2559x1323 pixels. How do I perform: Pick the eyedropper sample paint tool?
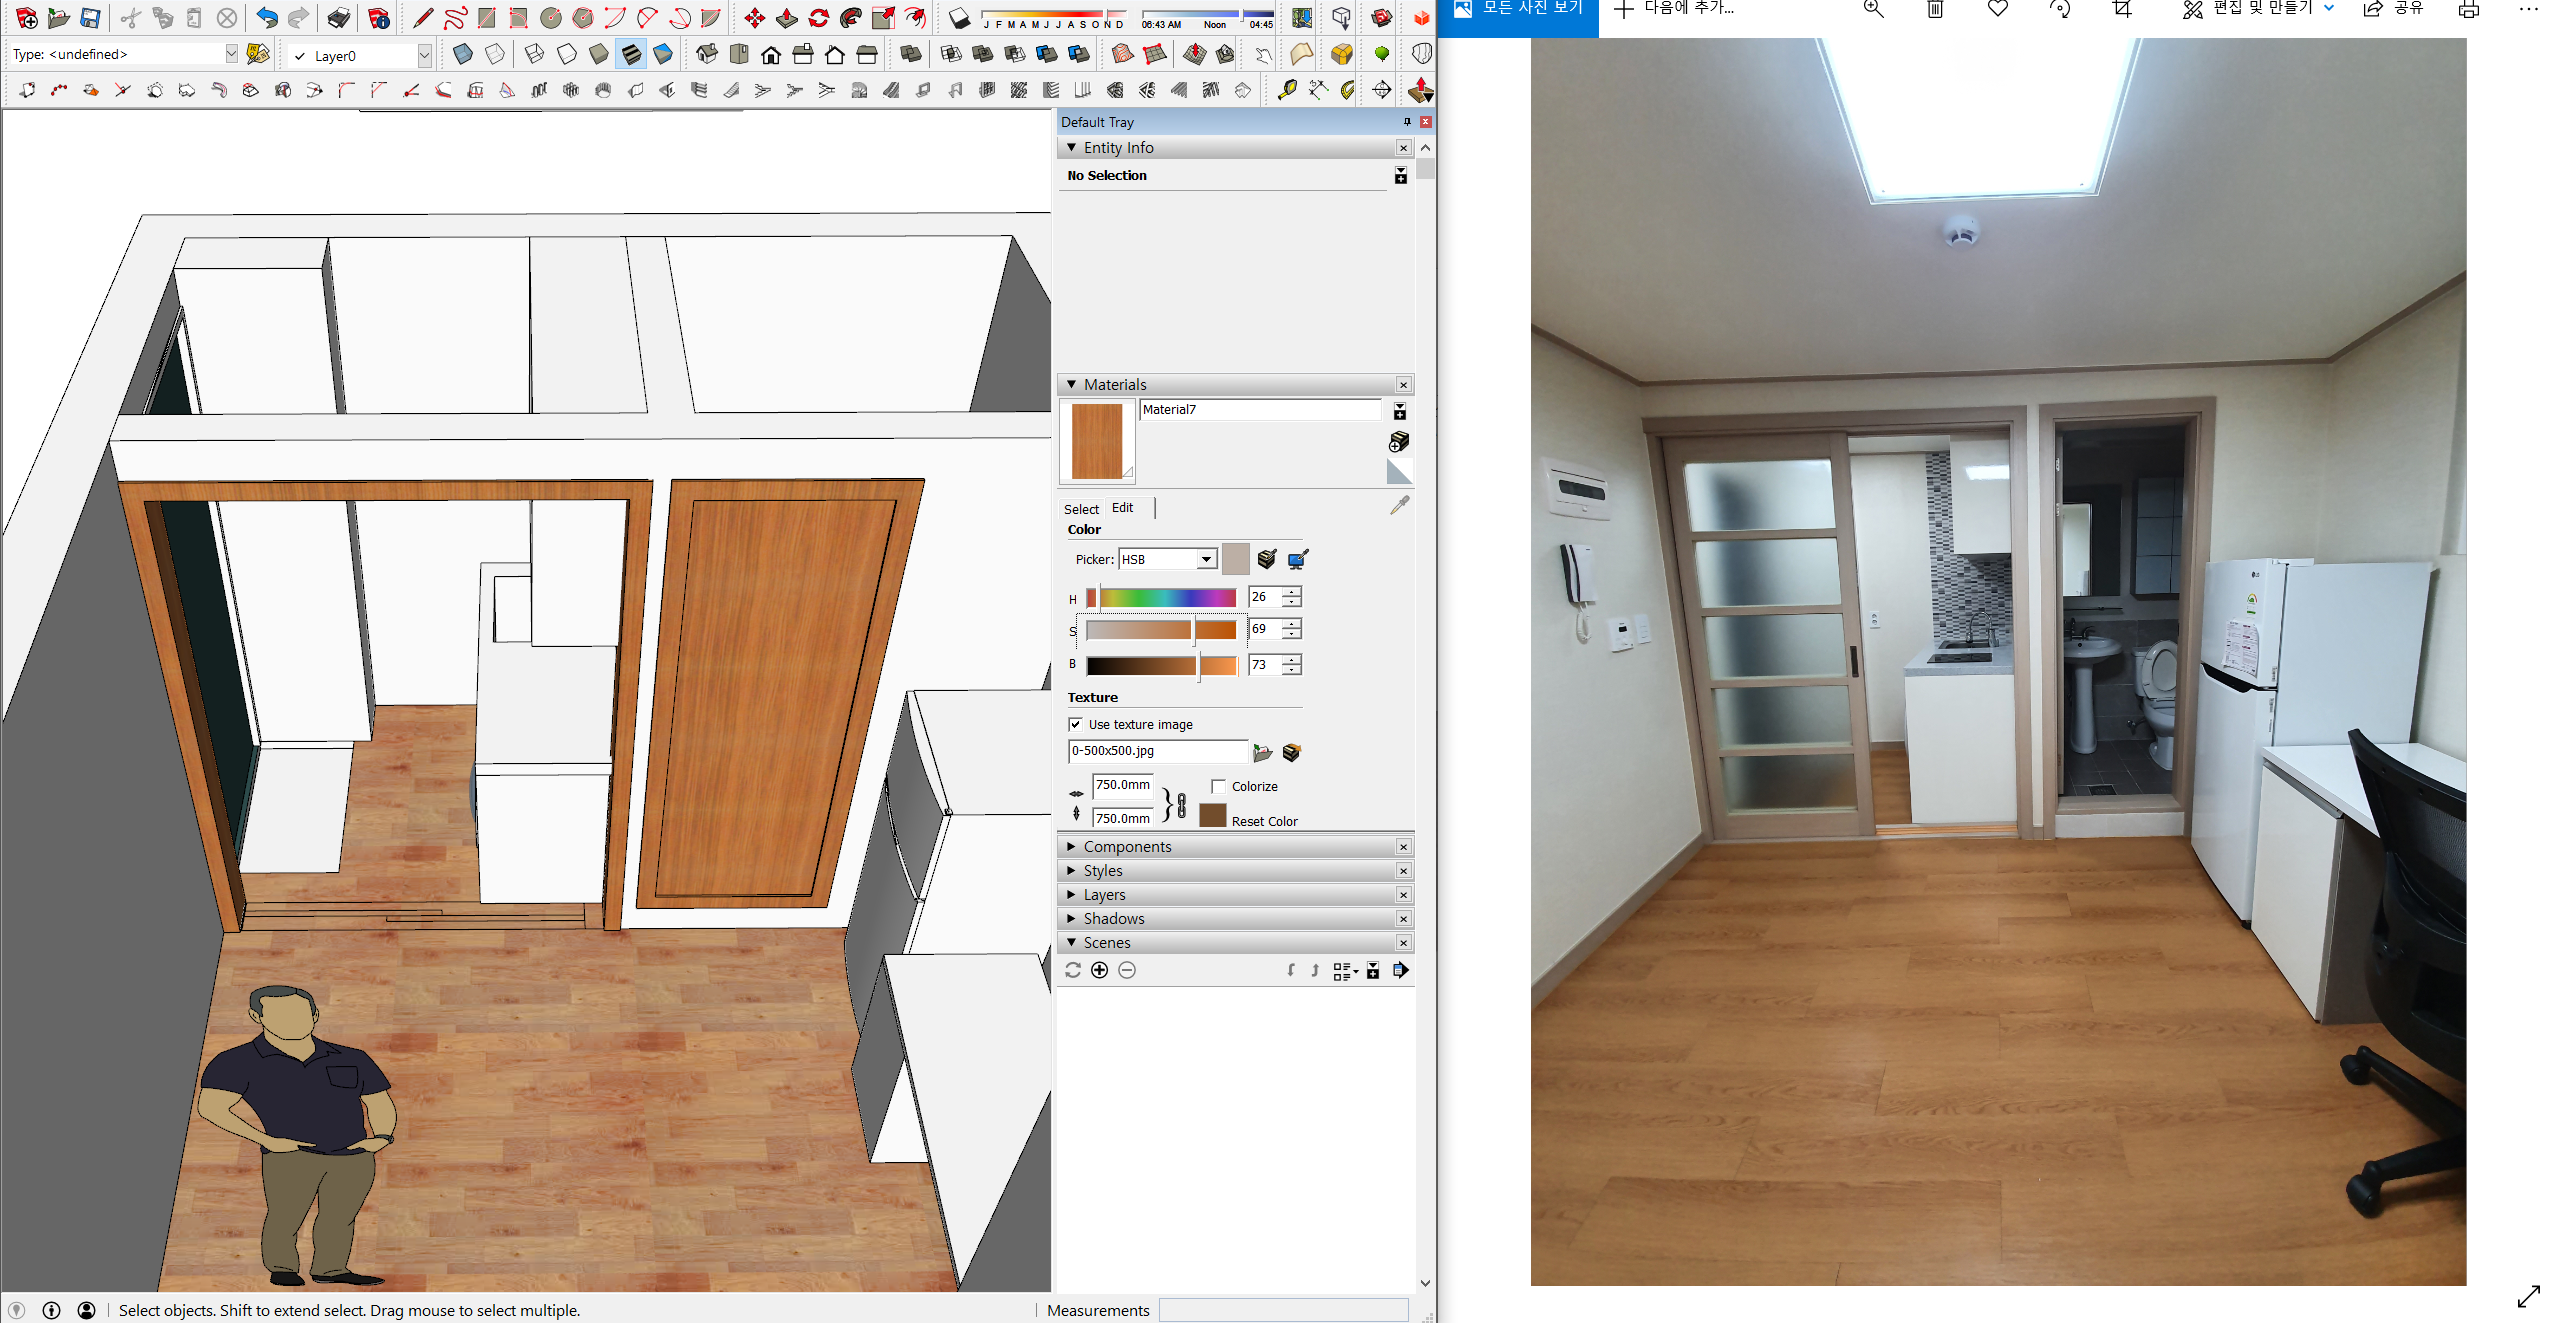coord(1399,506)
